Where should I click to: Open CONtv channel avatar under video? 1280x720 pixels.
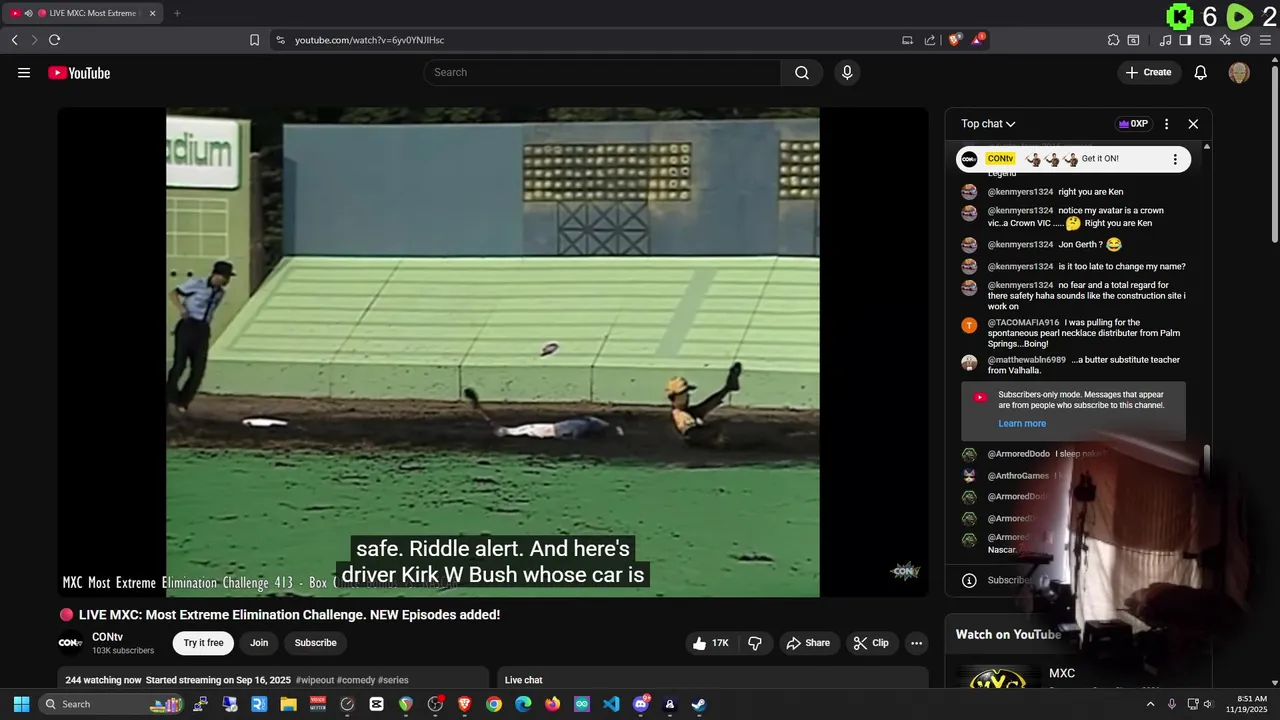[x=70, y=643]
